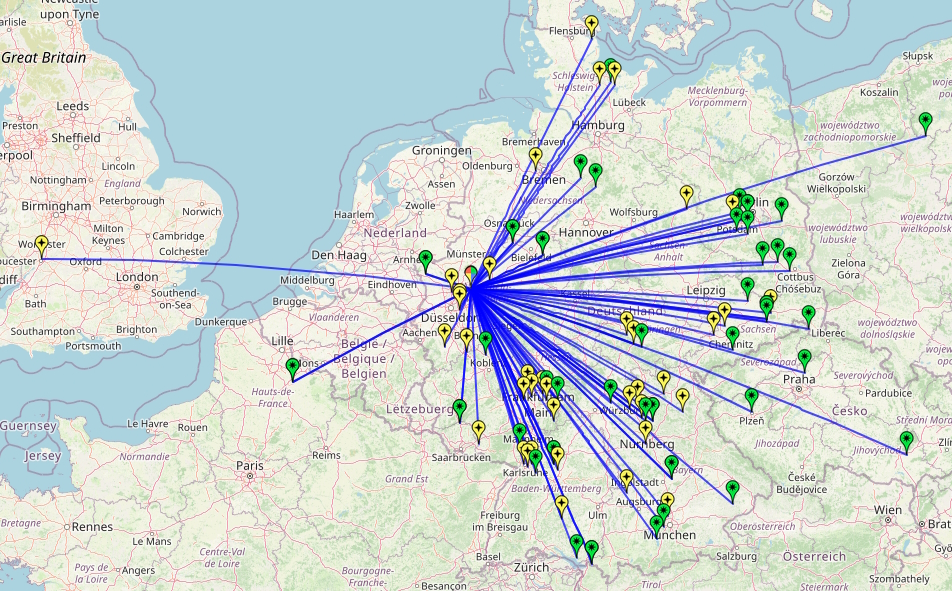Viewport: 952px width, 591px height.
Task: Select the yellow marker at Flensburg
Action: tap(591, 25)
